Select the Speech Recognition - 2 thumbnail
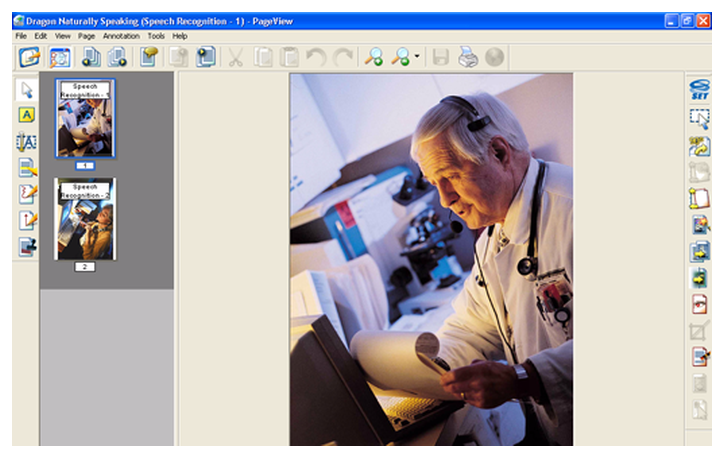 tap(85, 219)
